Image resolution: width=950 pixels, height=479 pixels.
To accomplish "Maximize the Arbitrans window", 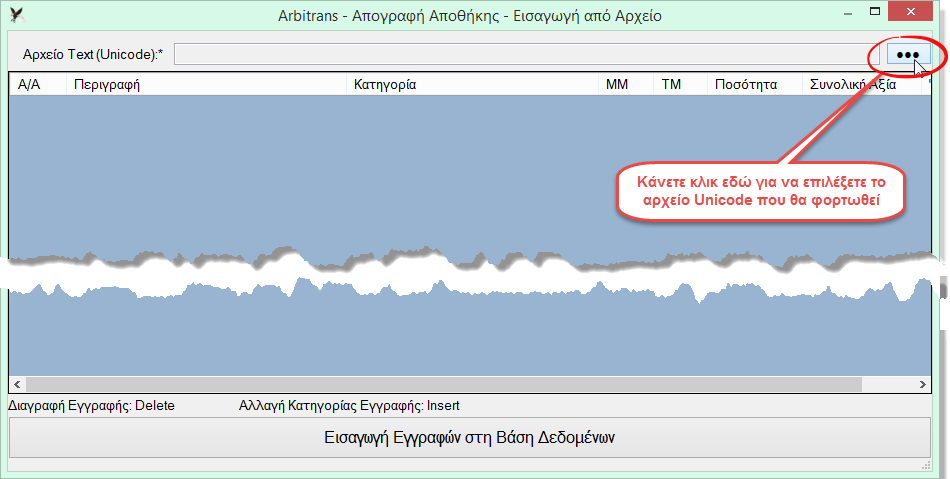I will click(875, 11).
